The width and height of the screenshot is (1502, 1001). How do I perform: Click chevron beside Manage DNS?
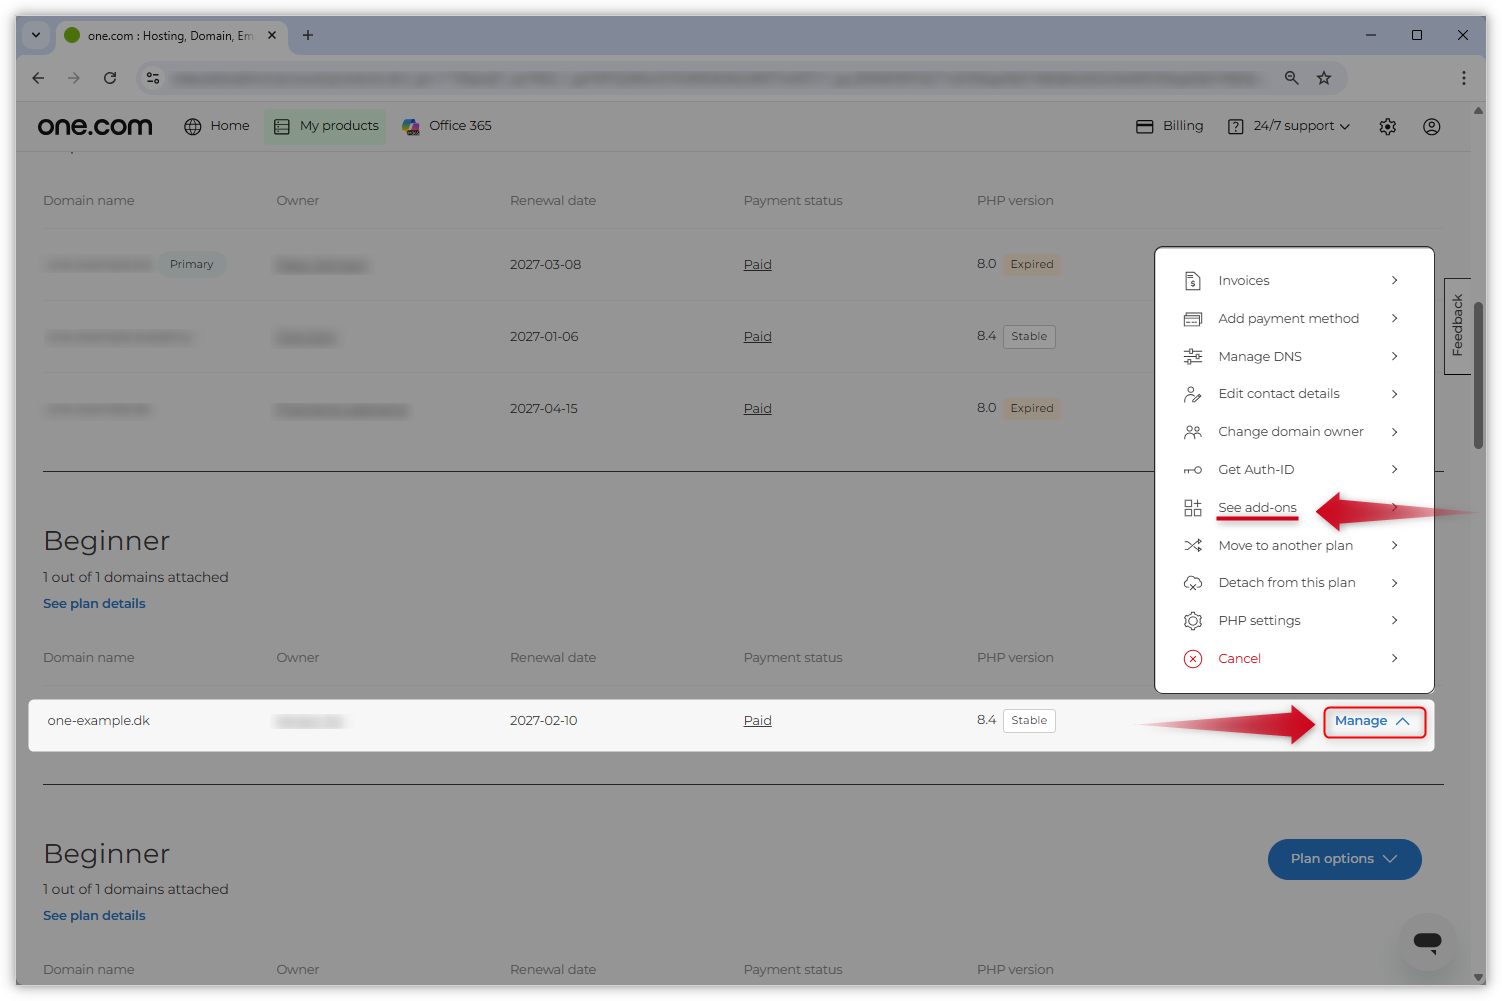pyautogui.click(x=1395, y=357)
